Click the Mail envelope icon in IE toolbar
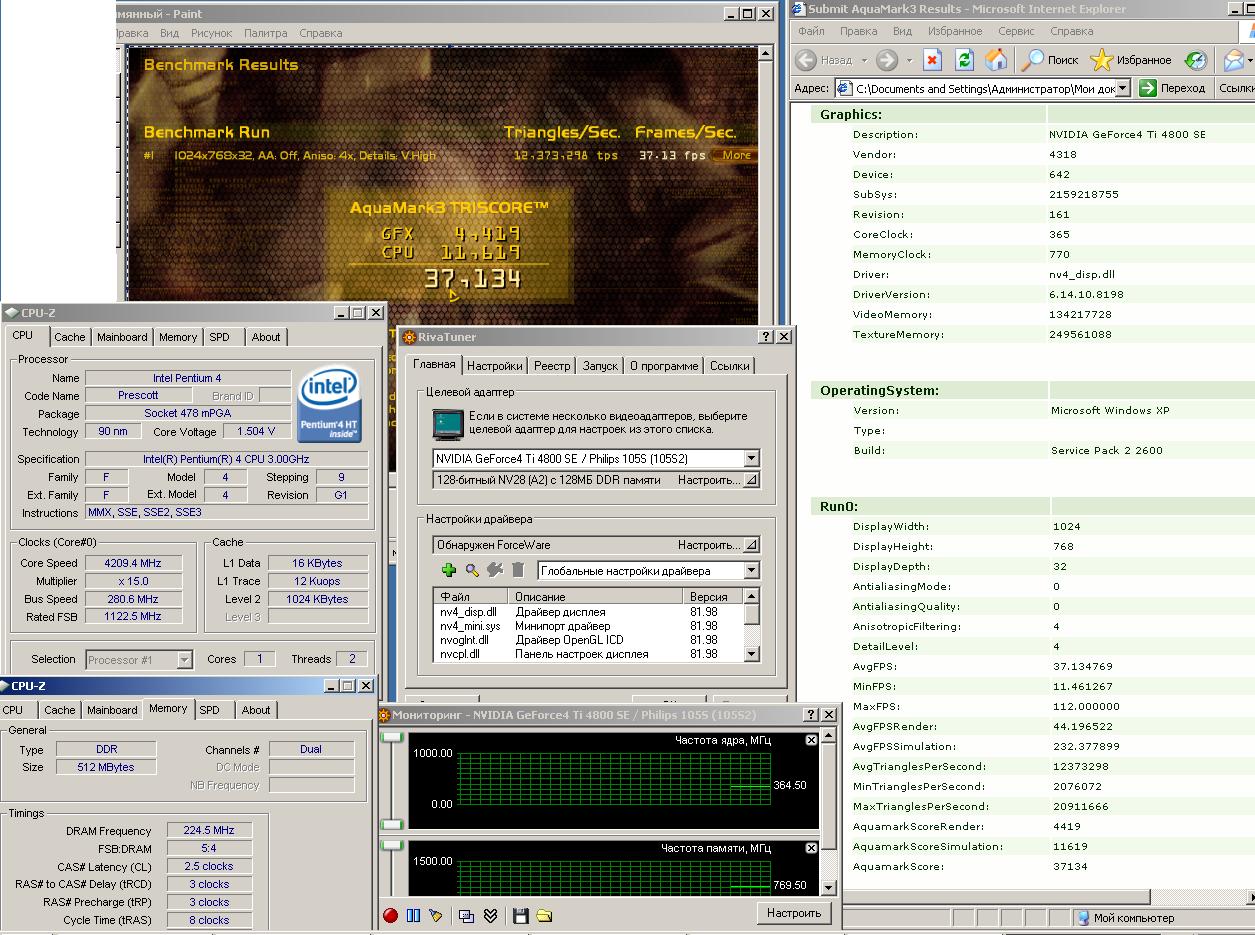The image size is (1255, 935). (x=1234, y=60)
